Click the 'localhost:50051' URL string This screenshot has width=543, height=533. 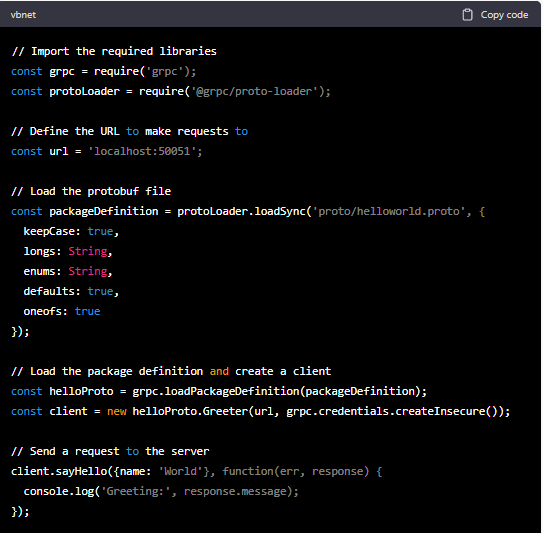[x=143, y=151]
